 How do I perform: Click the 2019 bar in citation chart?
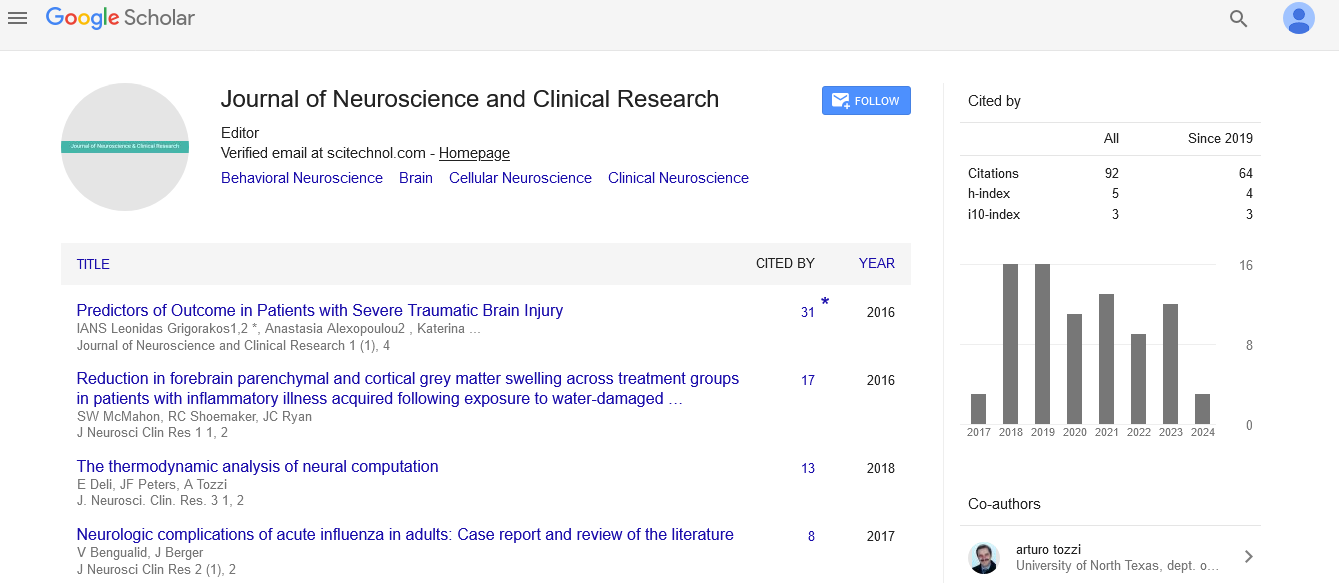[1043, 344]
